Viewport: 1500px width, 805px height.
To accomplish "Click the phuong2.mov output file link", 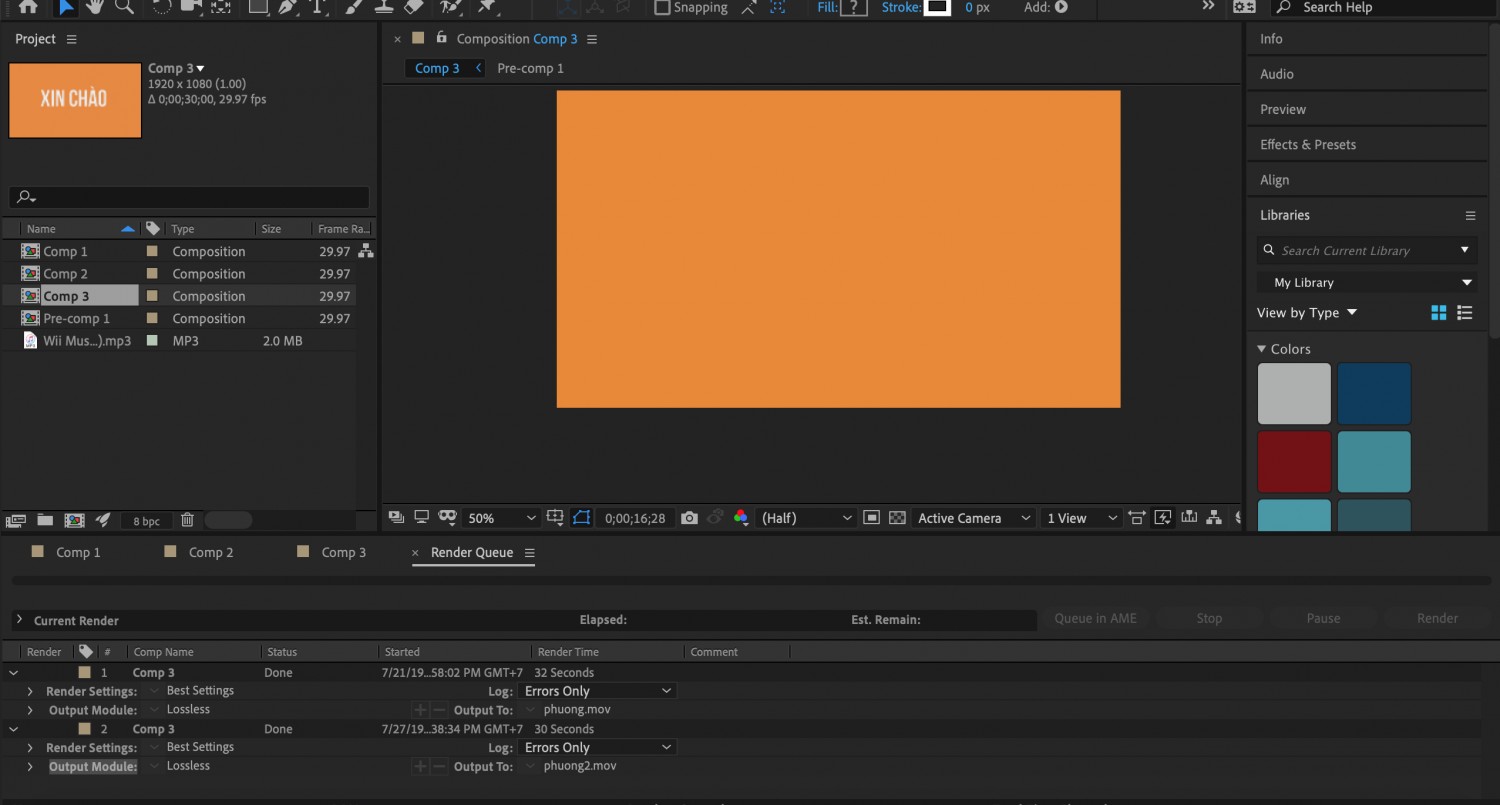I will point(580,766).
